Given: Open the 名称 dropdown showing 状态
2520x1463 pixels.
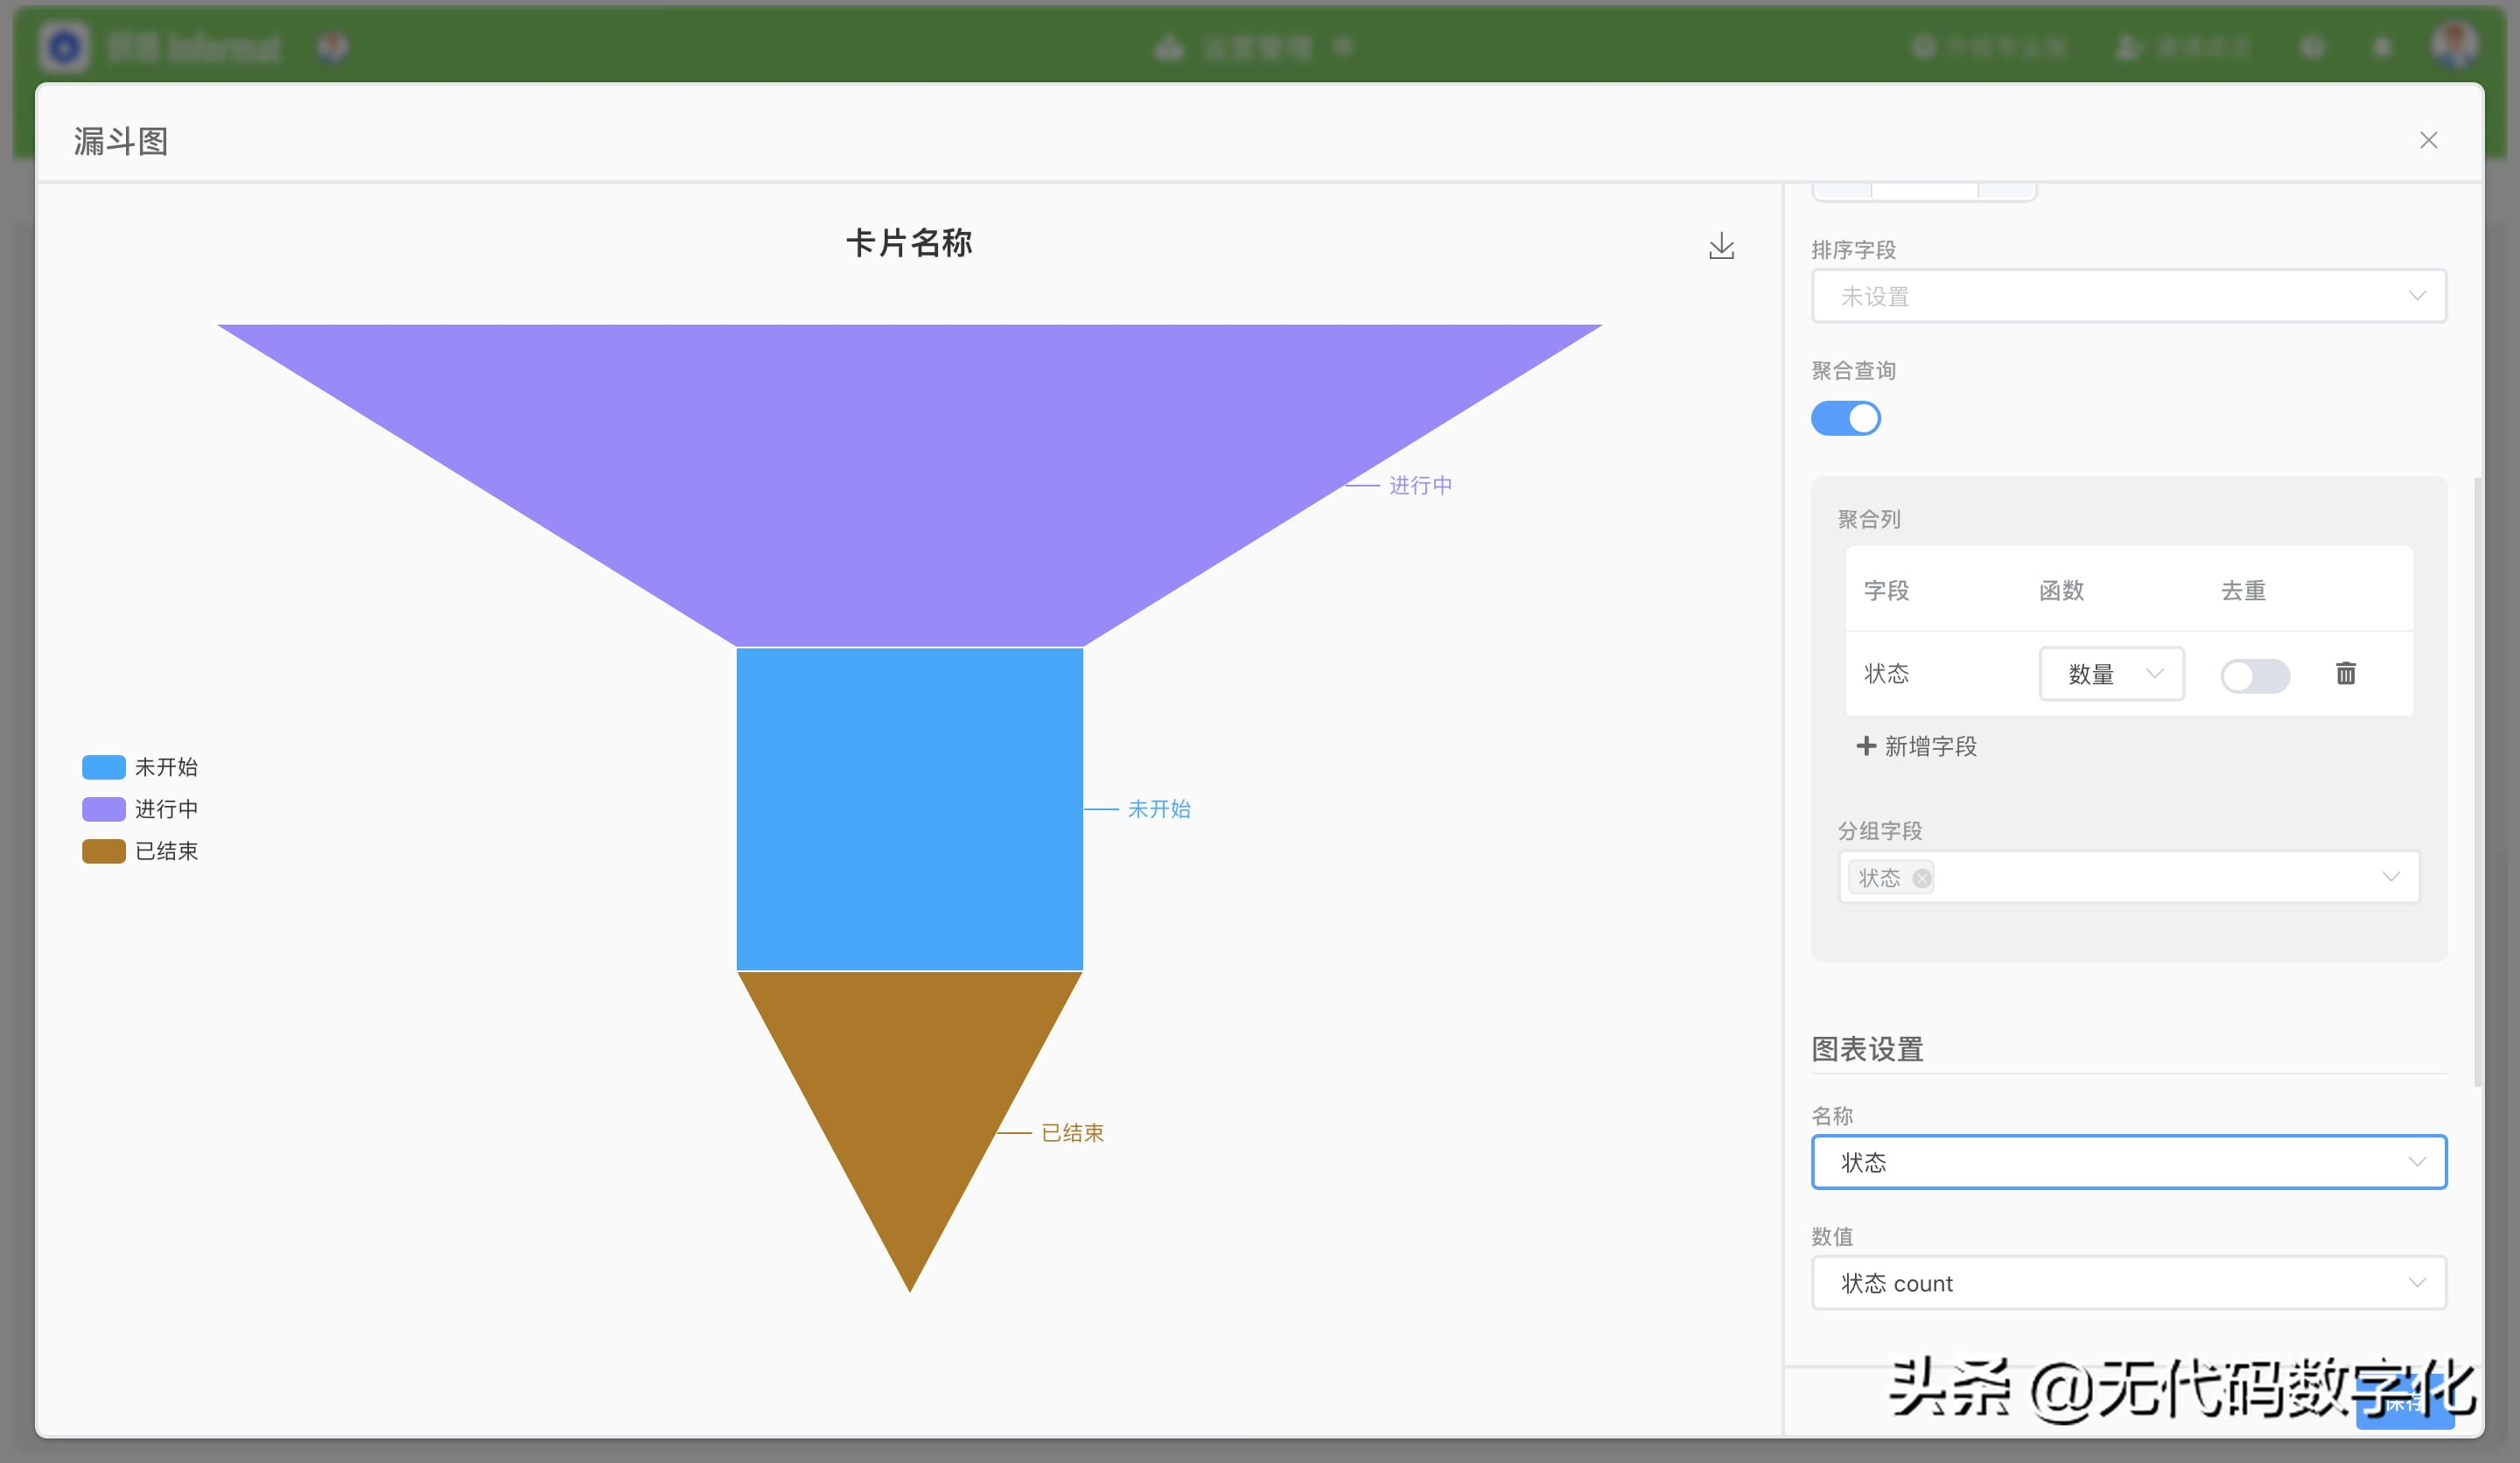Looking at the screenshot, I should pos(2128,1162).
